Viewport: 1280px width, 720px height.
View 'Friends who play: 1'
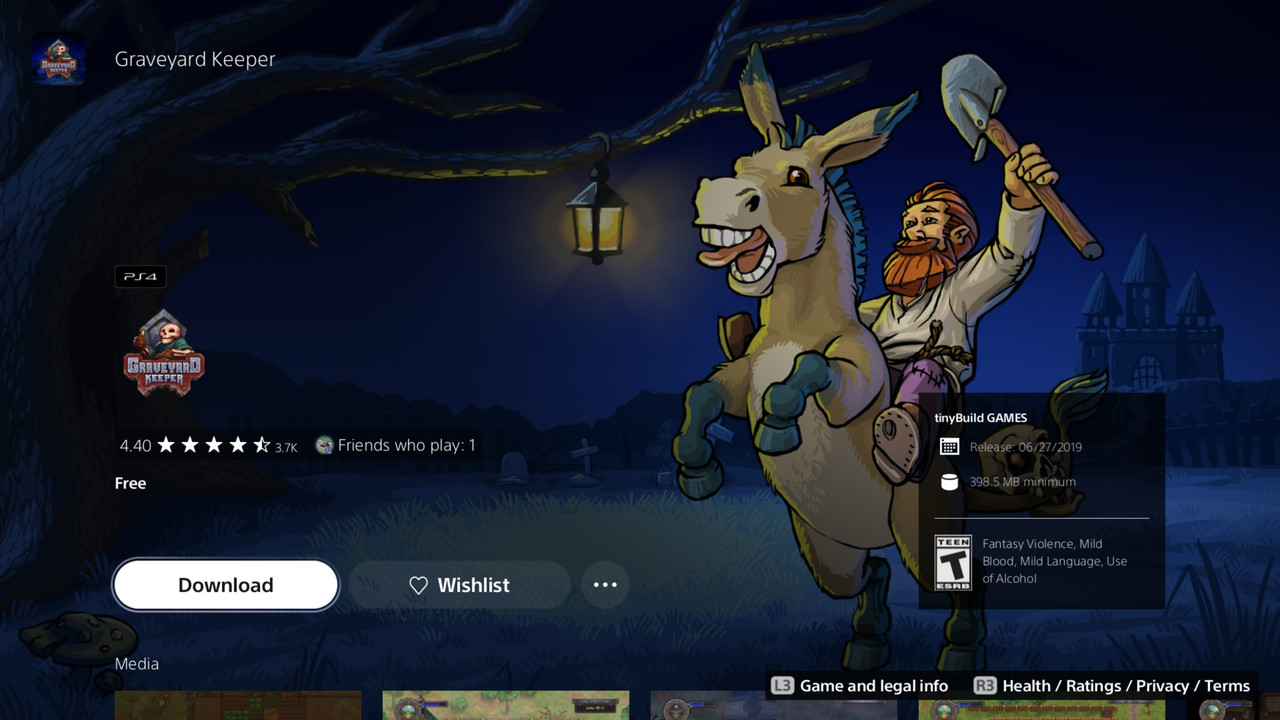pyautogui.click(x=406, y=445)
